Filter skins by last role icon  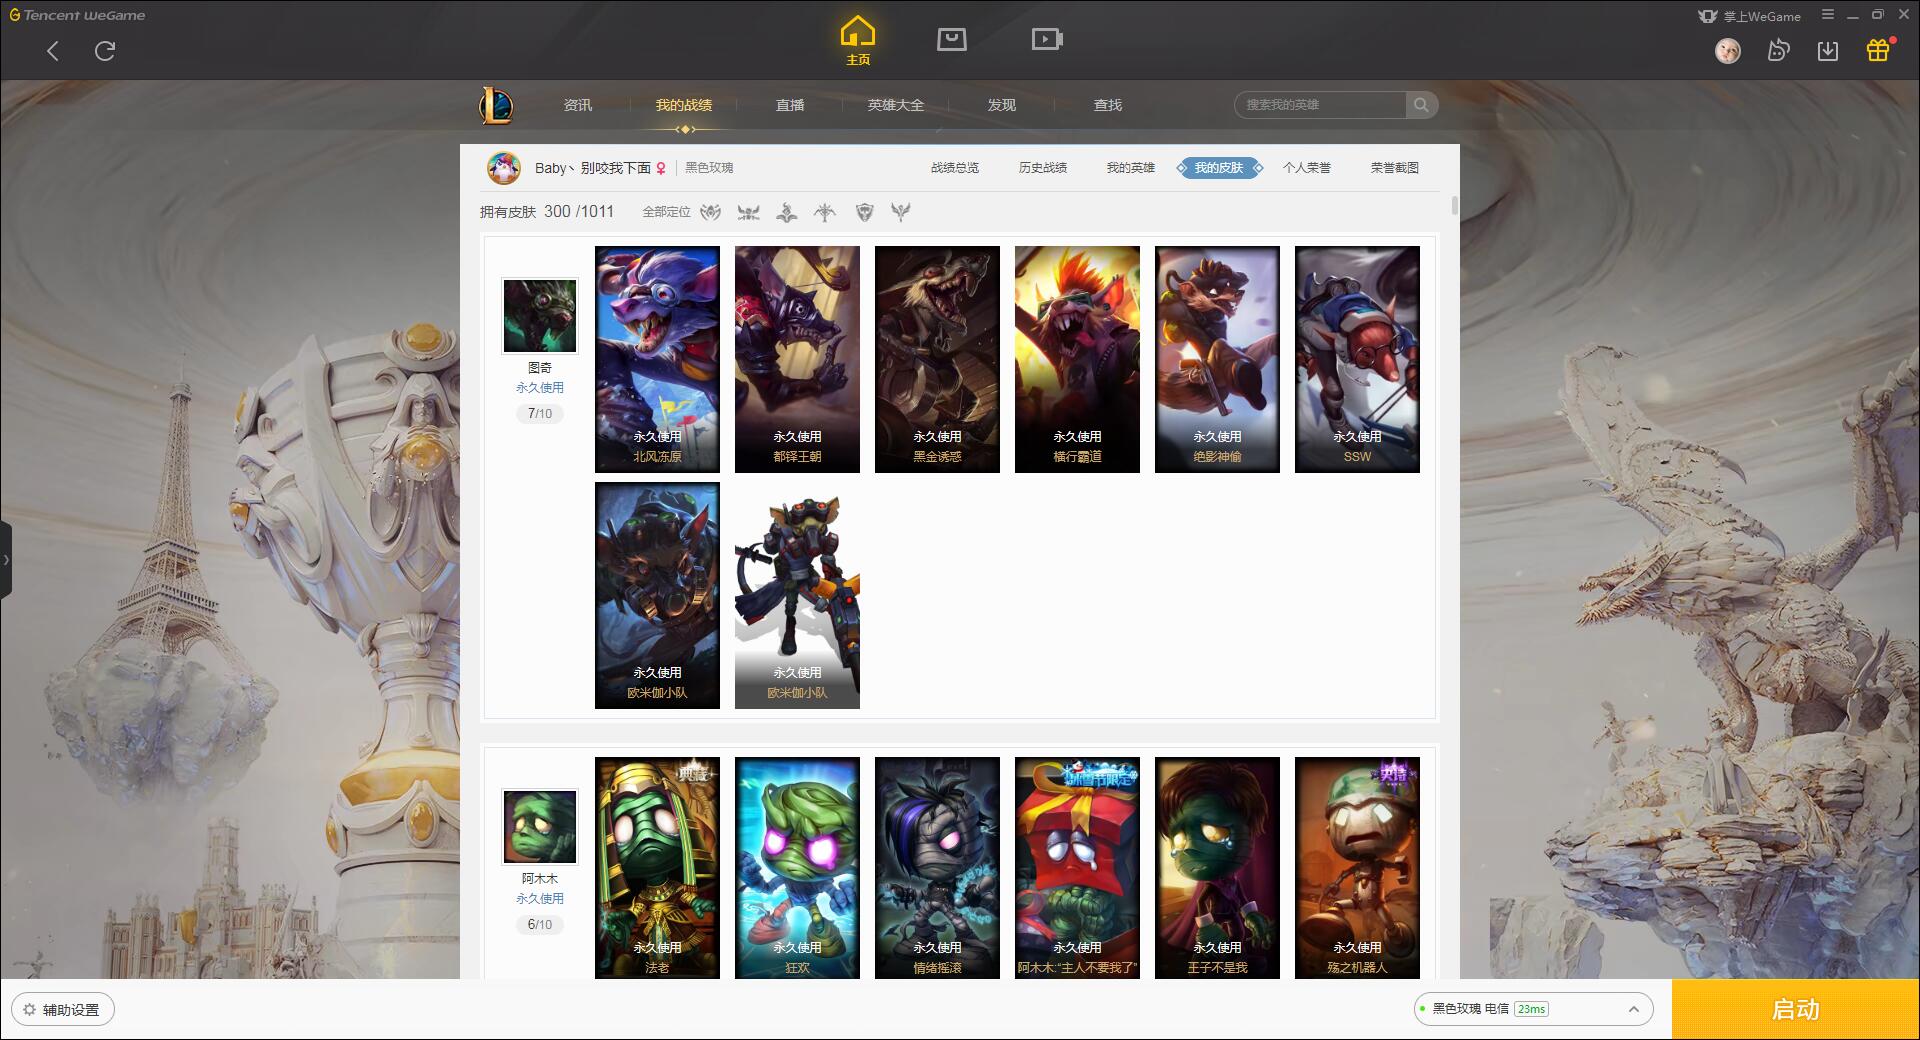pyautogui.click(x=901, y=212)
